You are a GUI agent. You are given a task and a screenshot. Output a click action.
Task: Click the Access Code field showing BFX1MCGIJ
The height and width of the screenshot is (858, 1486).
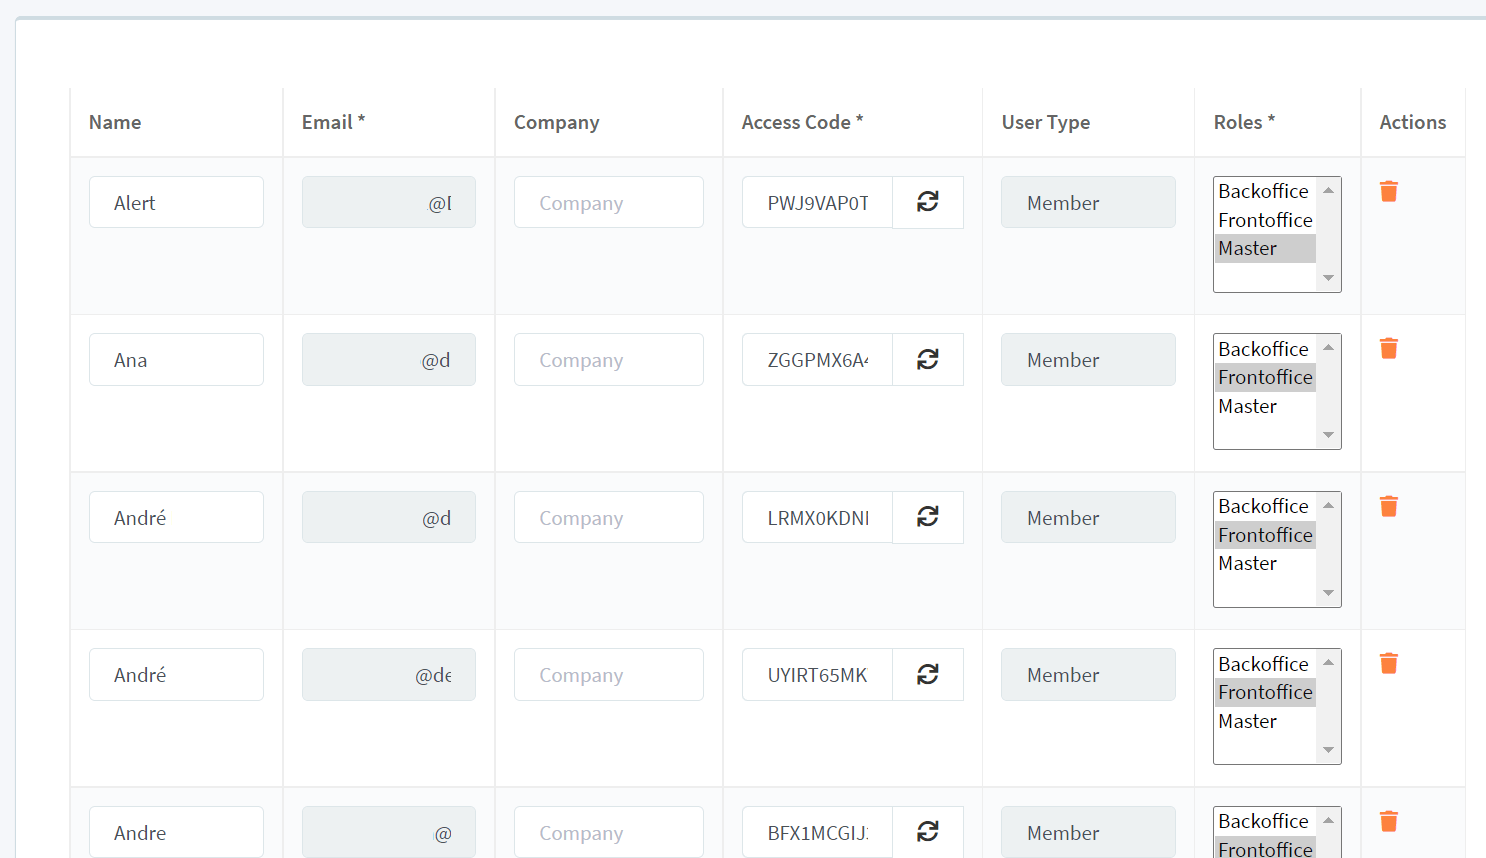[817, 831]
